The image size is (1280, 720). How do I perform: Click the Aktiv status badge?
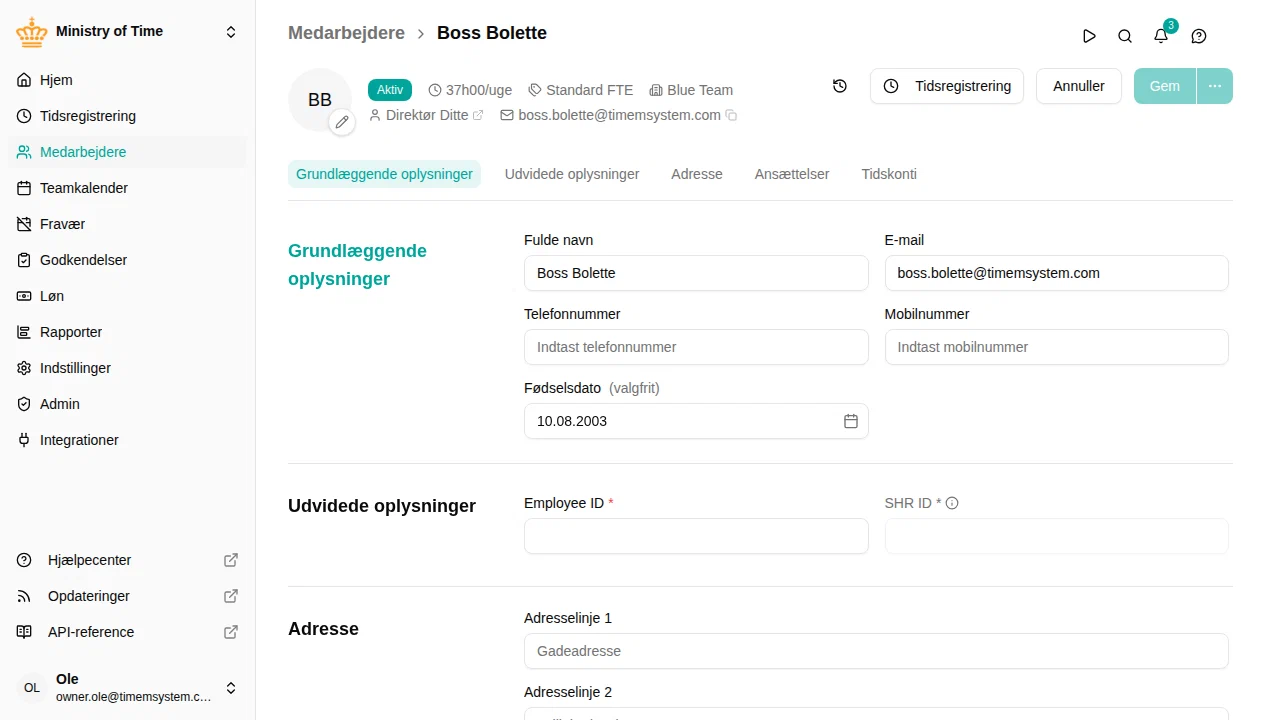pyautogui.click(x=390, y=90)
